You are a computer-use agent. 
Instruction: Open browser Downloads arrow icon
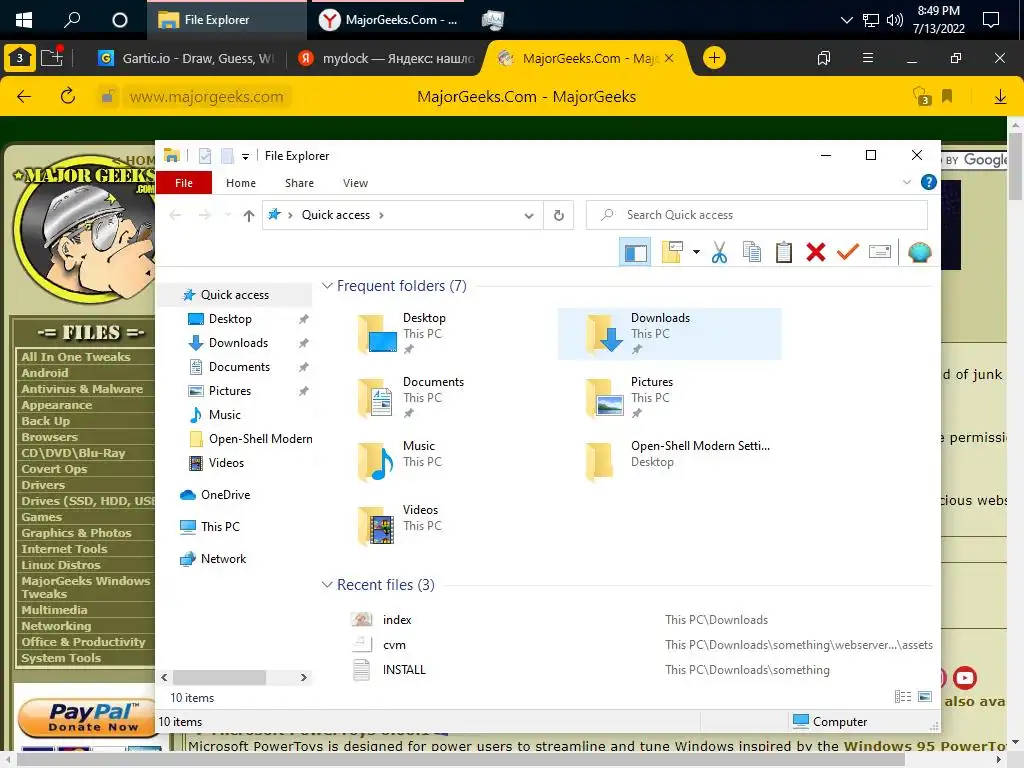point(1000,97)
